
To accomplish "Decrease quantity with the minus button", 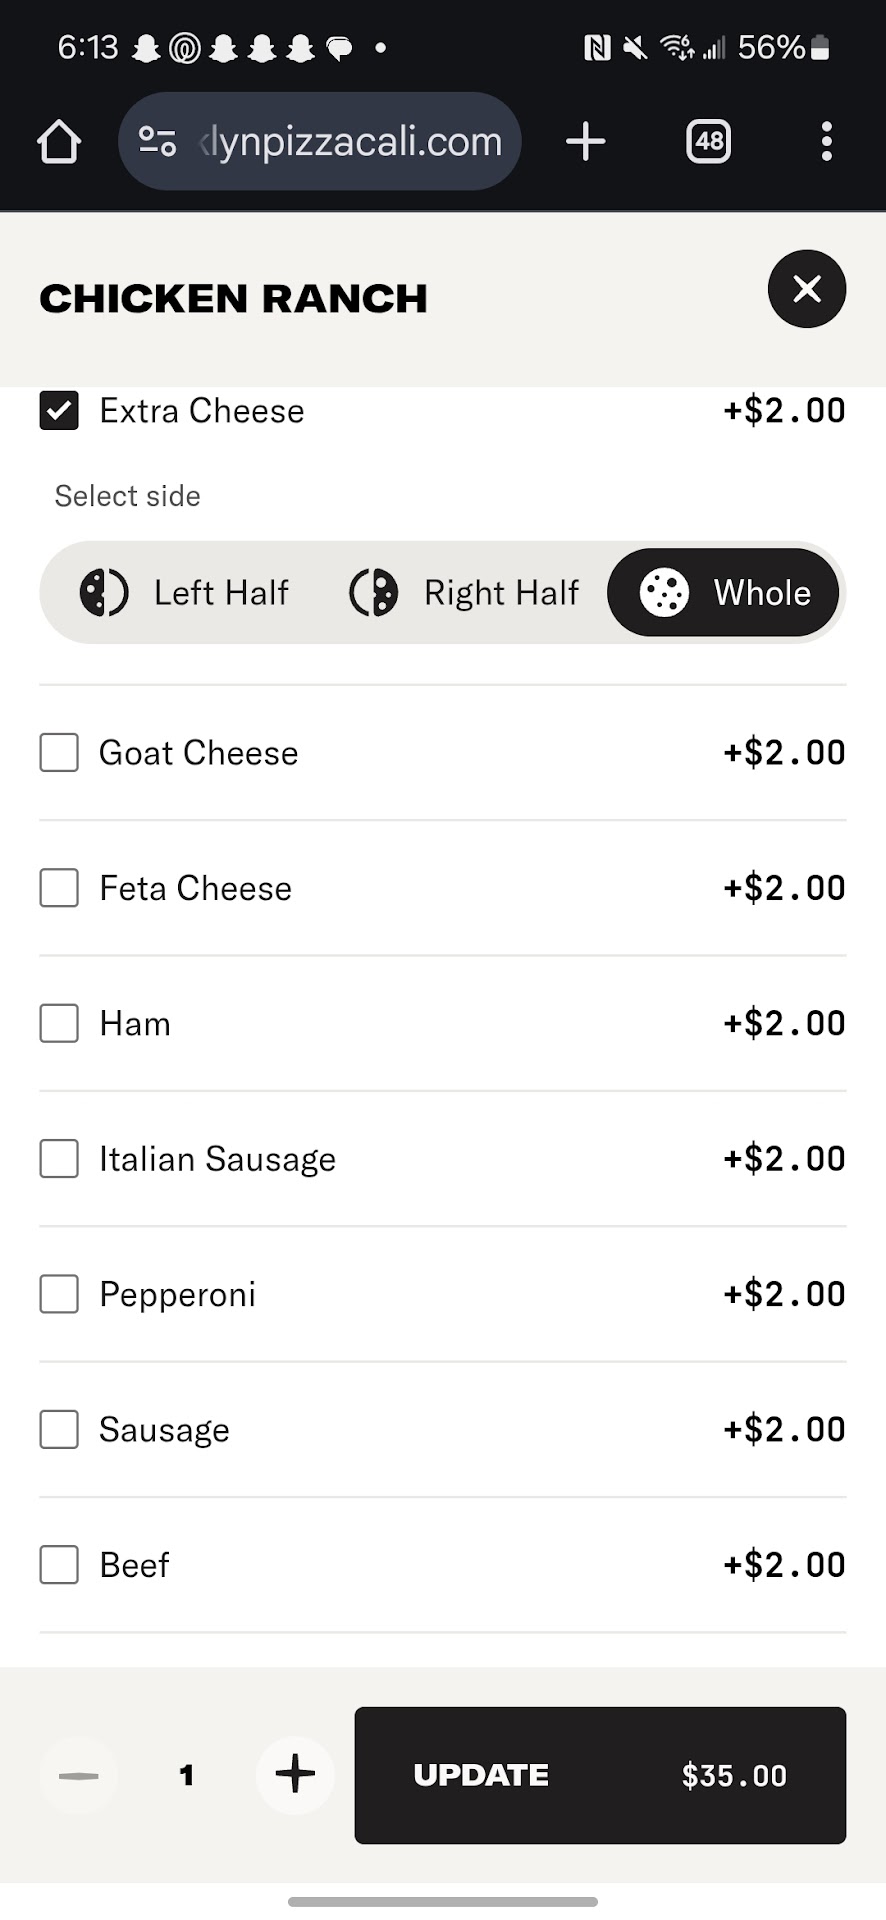I will [79, 1775].
